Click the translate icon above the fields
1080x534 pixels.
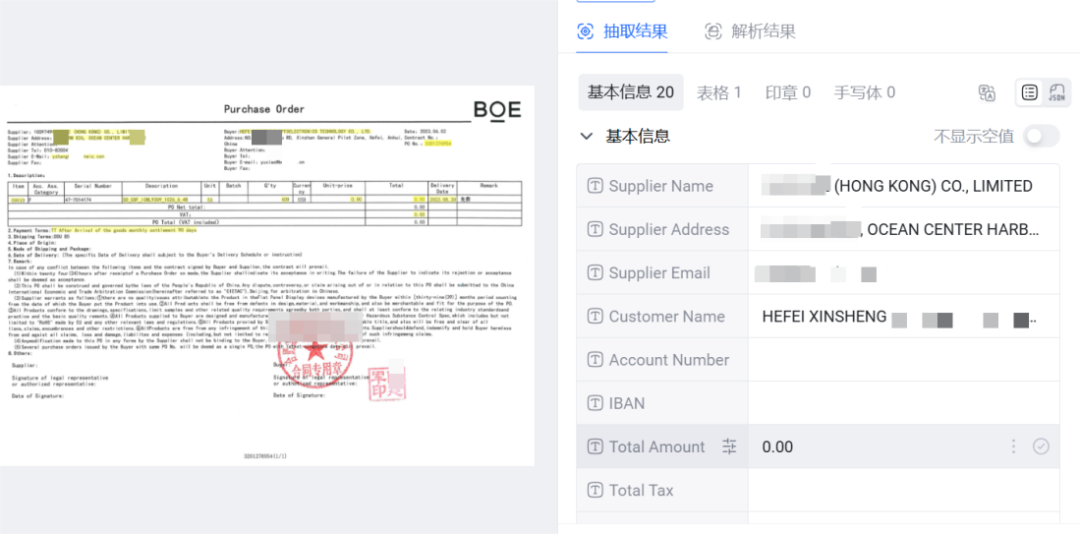coord(987,93)
